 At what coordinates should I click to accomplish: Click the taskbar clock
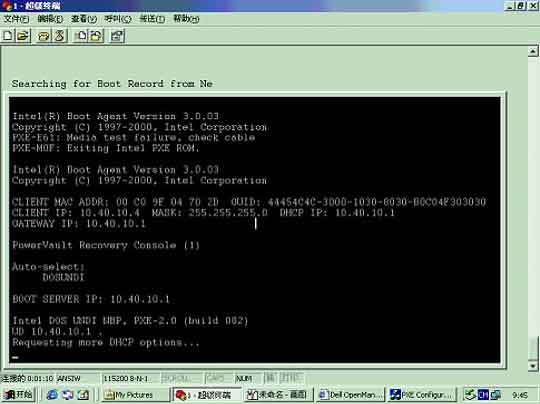(x=519, y=395)
